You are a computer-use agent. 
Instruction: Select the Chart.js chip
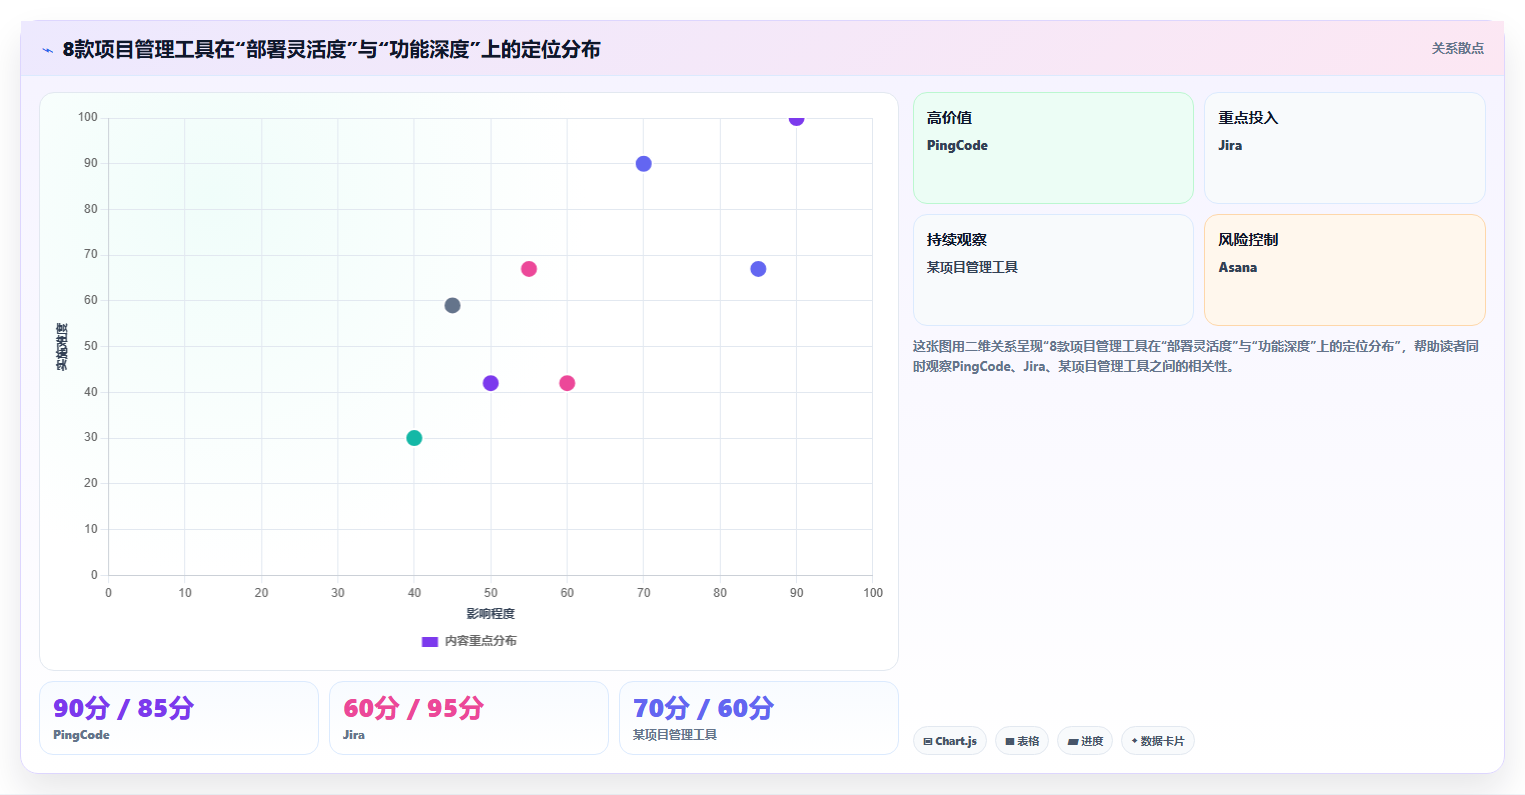click(950, 741)
